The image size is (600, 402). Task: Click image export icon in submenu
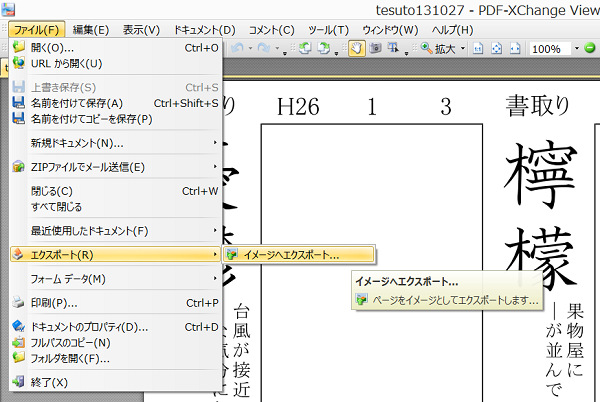231,254
